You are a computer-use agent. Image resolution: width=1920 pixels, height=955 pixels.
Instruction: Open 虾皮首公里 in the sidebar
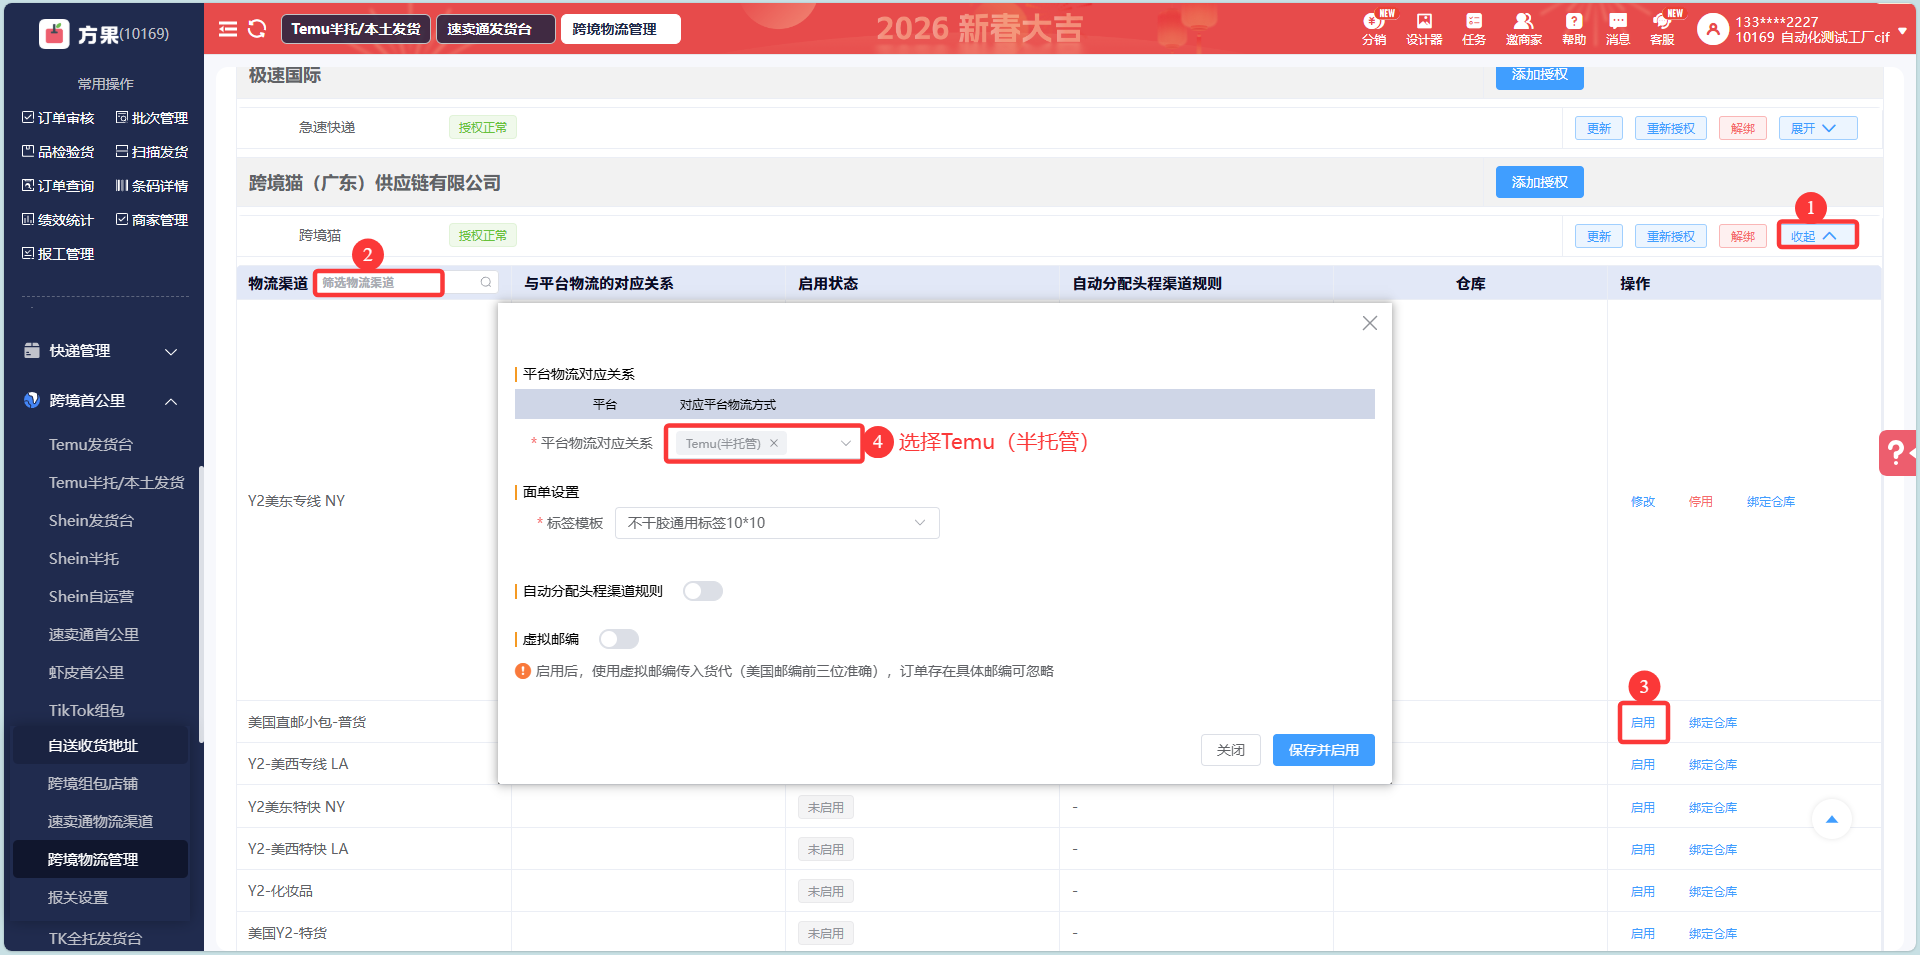(87, 672)
